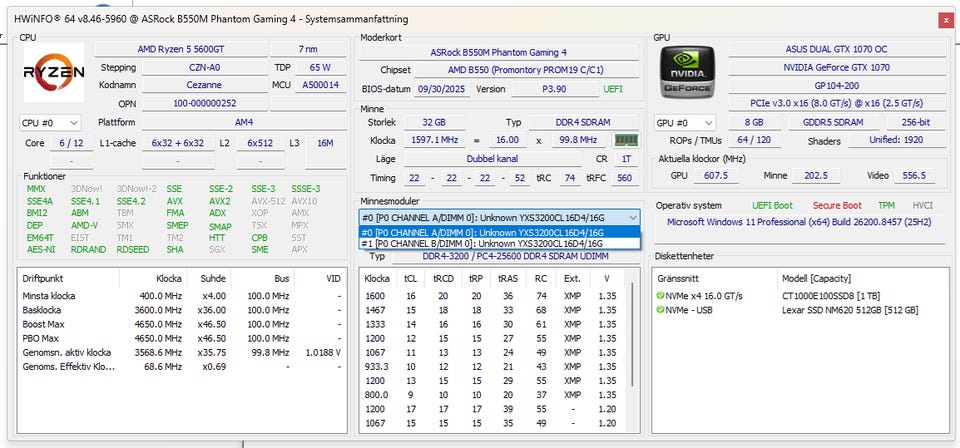
Task: Click the AM4 platform value
Action: (243, 122)
